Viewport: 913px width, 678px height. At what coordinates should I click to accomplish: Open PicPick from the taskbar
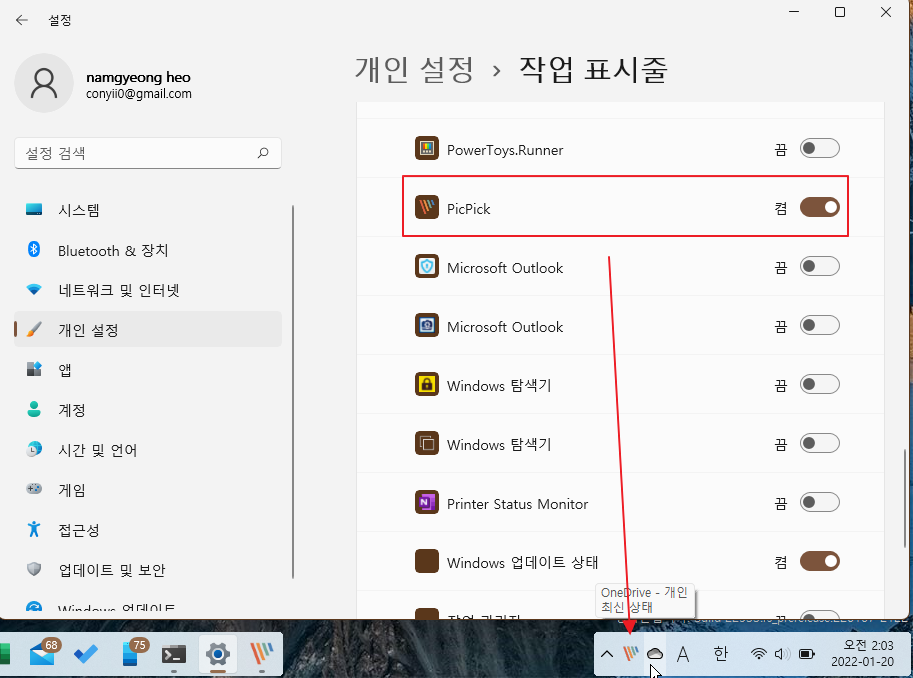261,654
